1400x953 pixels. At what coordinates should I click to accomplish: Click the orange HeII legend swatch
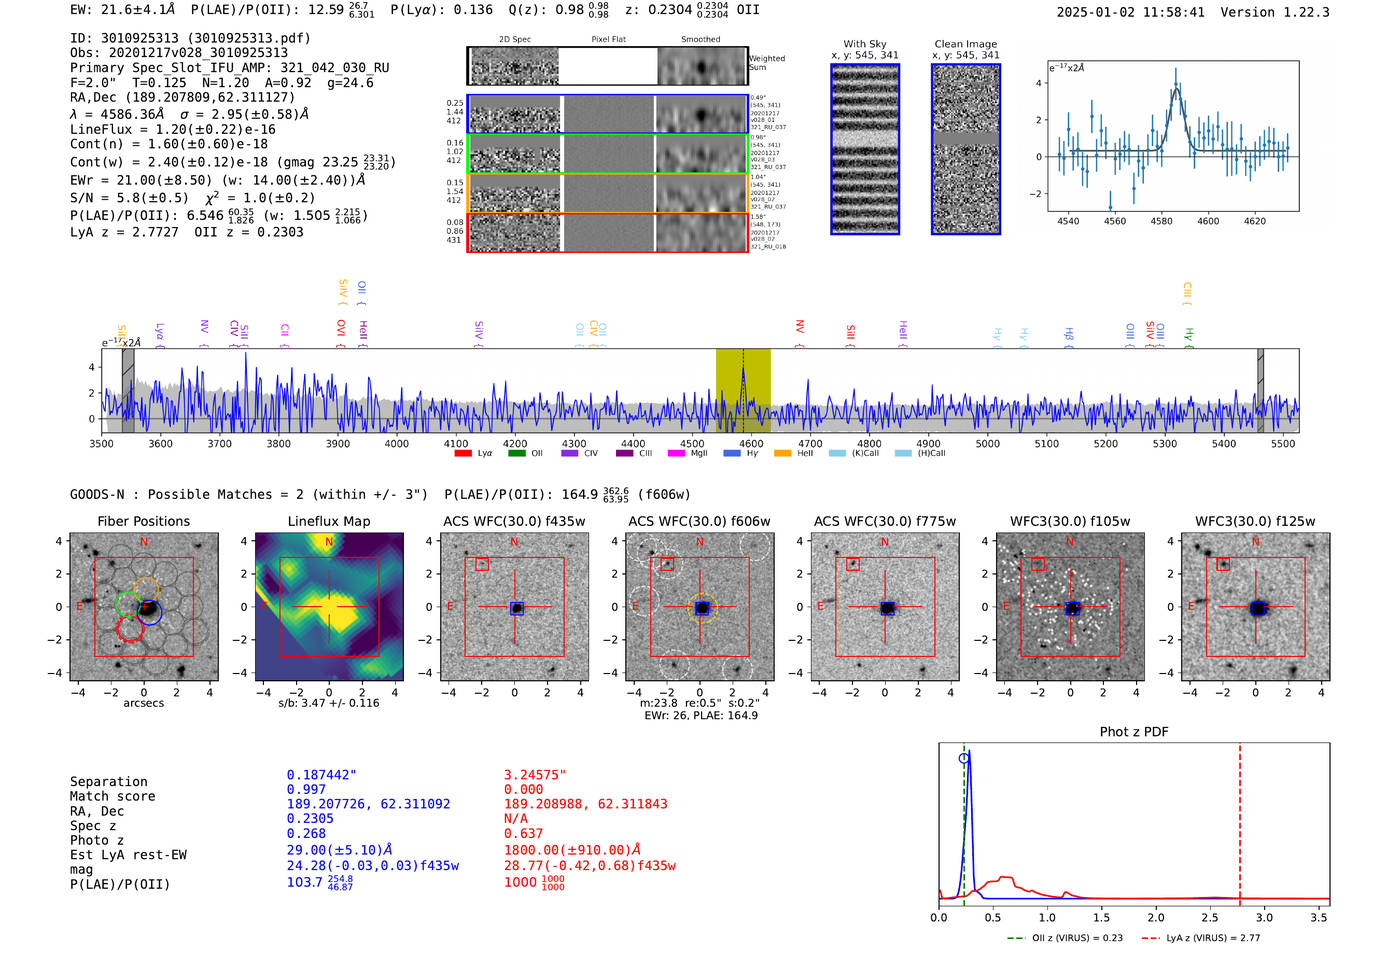pos(782,453)
